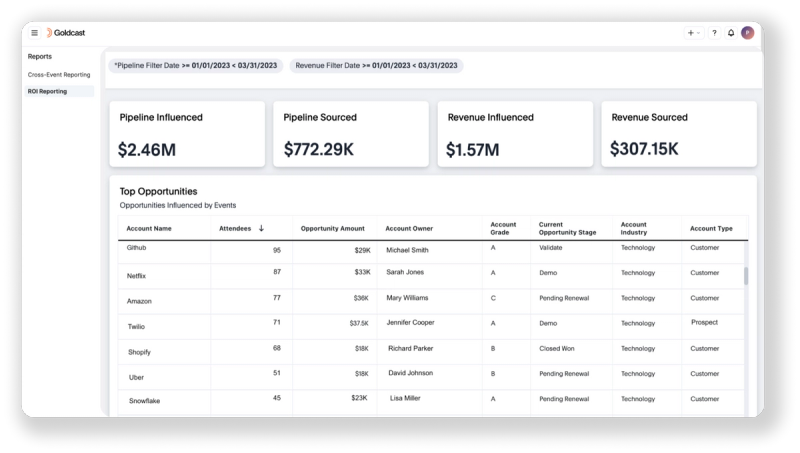Select the Twilio account name

136,326
